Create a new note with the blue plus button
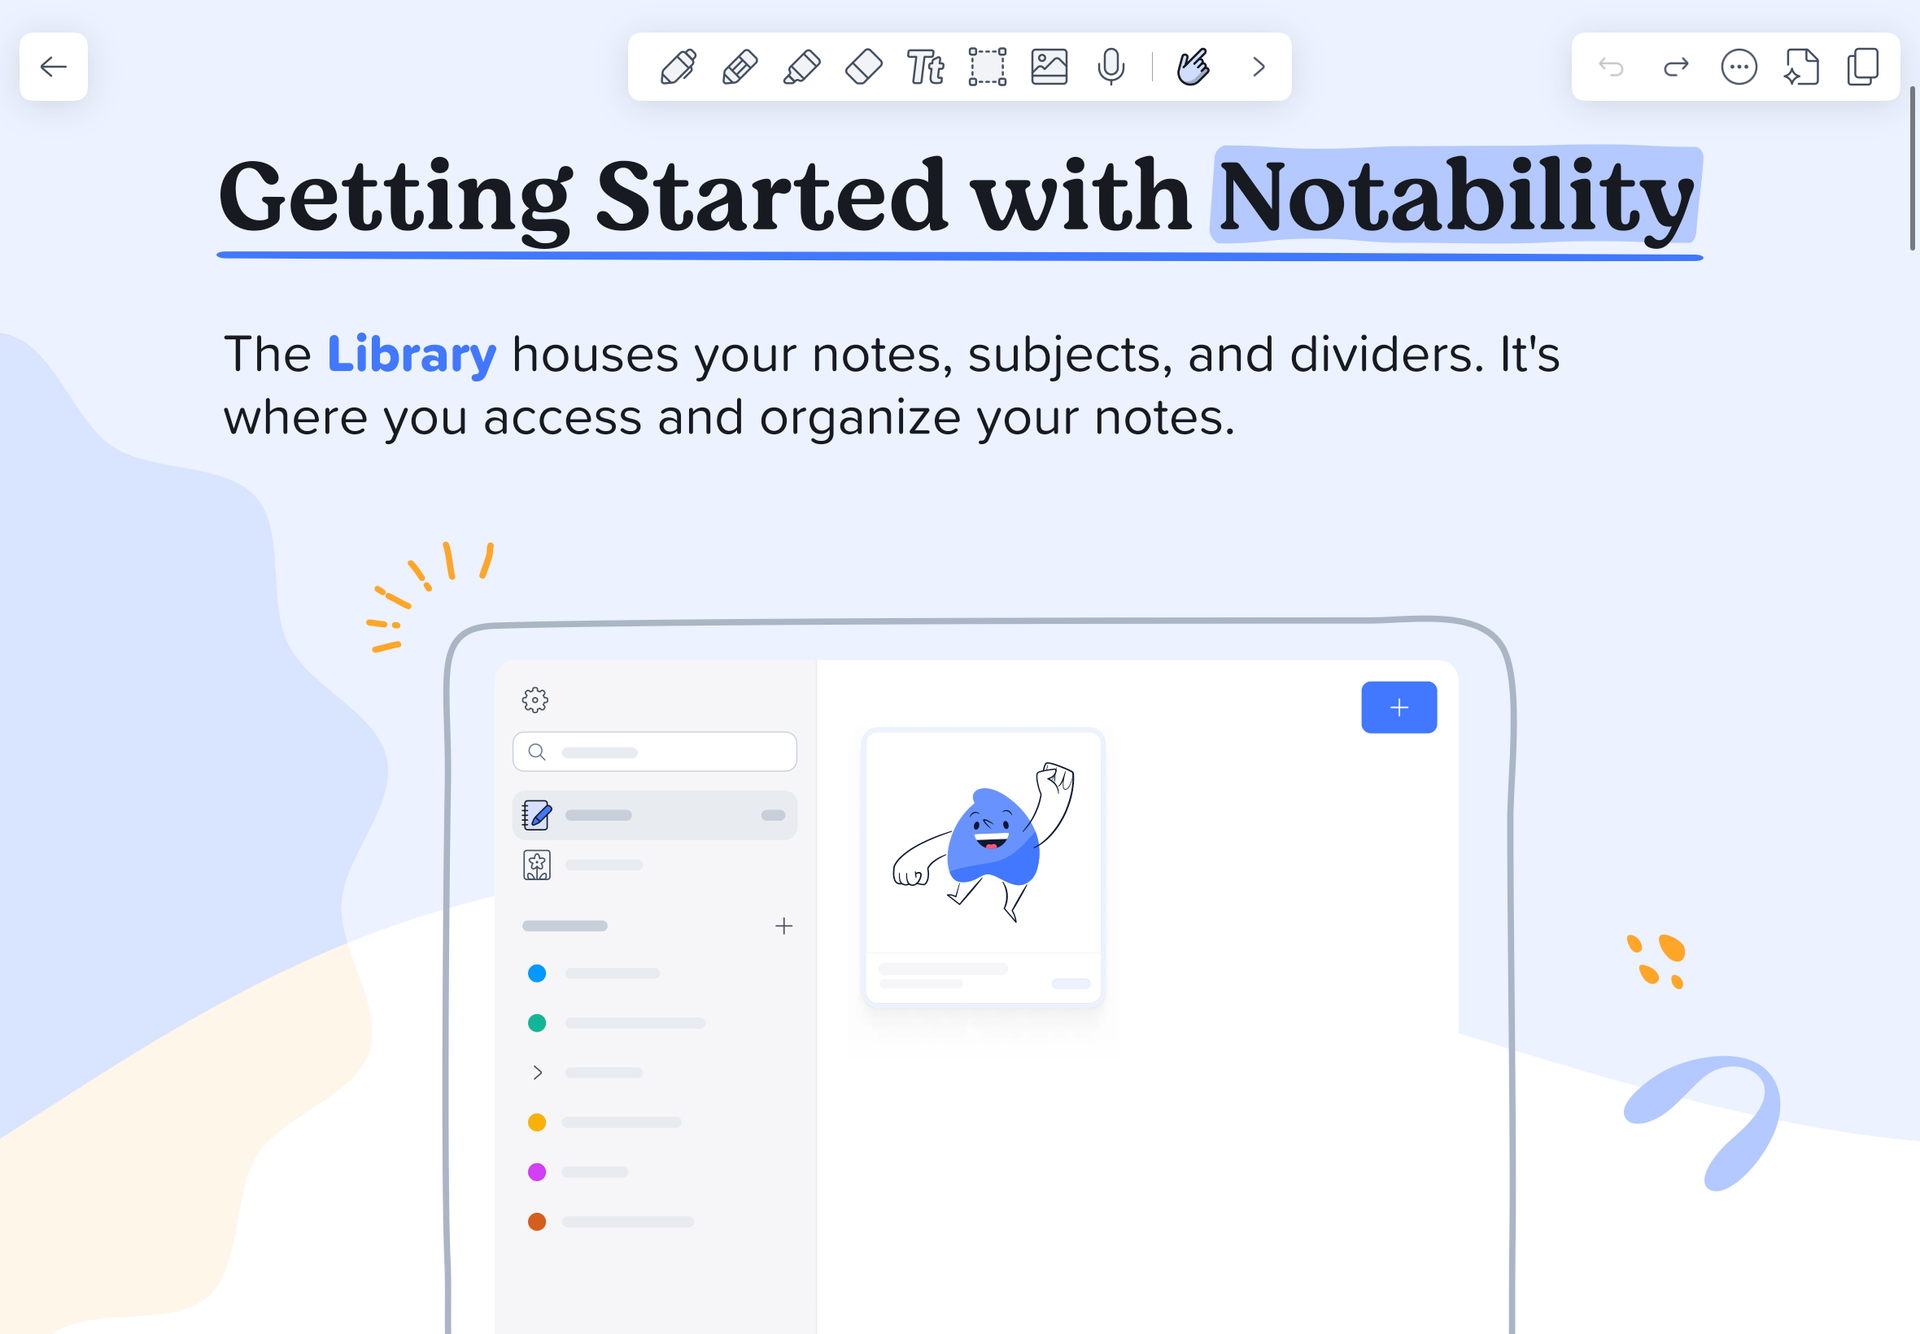The image size is (1920, 1334). point(1399,707)
